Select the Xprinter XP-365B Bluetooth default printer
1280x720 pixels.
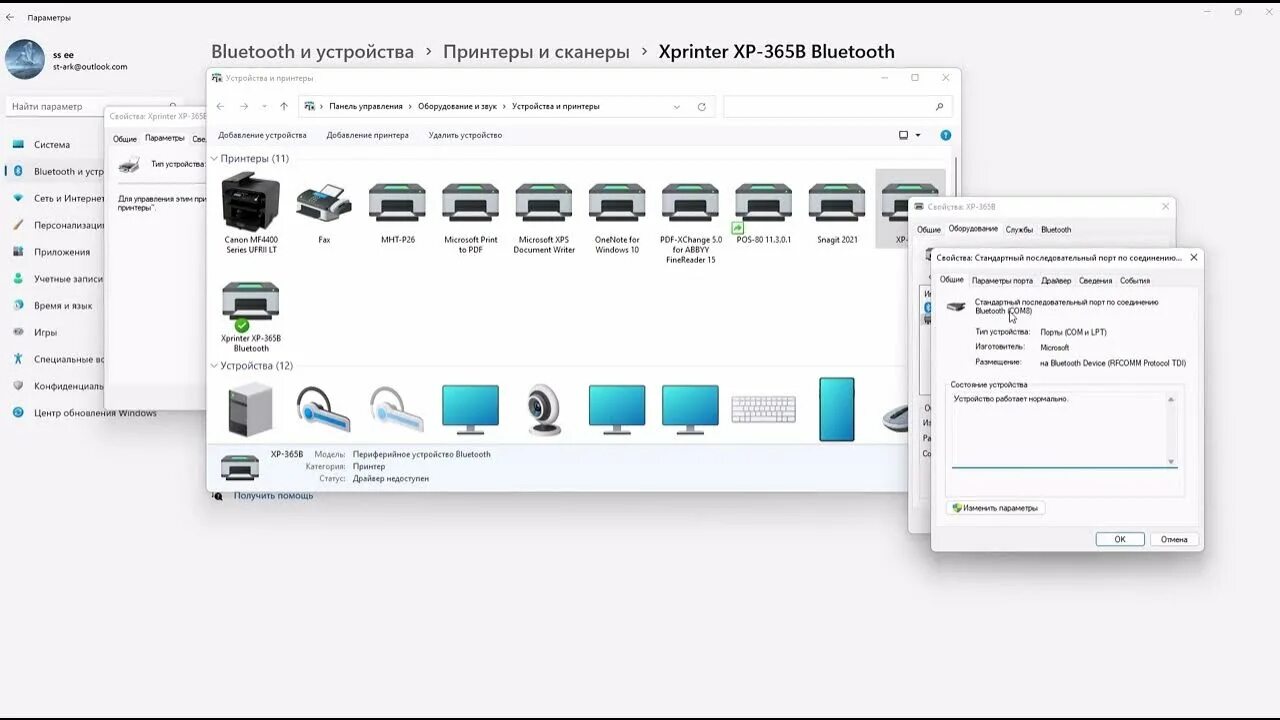pos(251,317)
